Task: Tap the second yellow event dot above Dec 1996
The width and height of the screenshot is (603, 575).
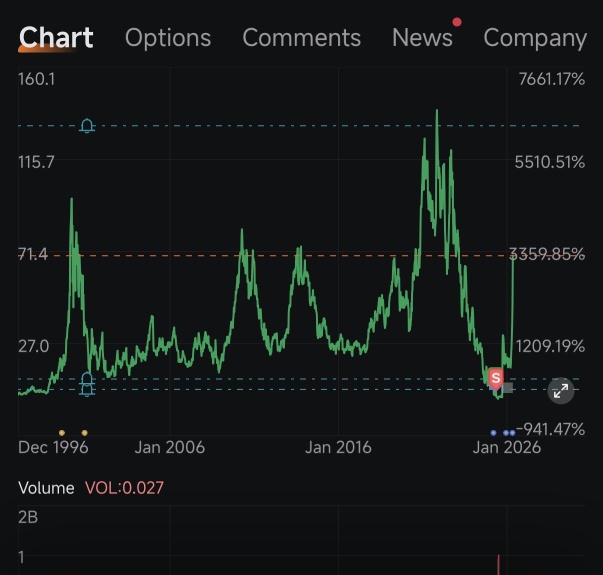Action: click(x=85, y=433)
